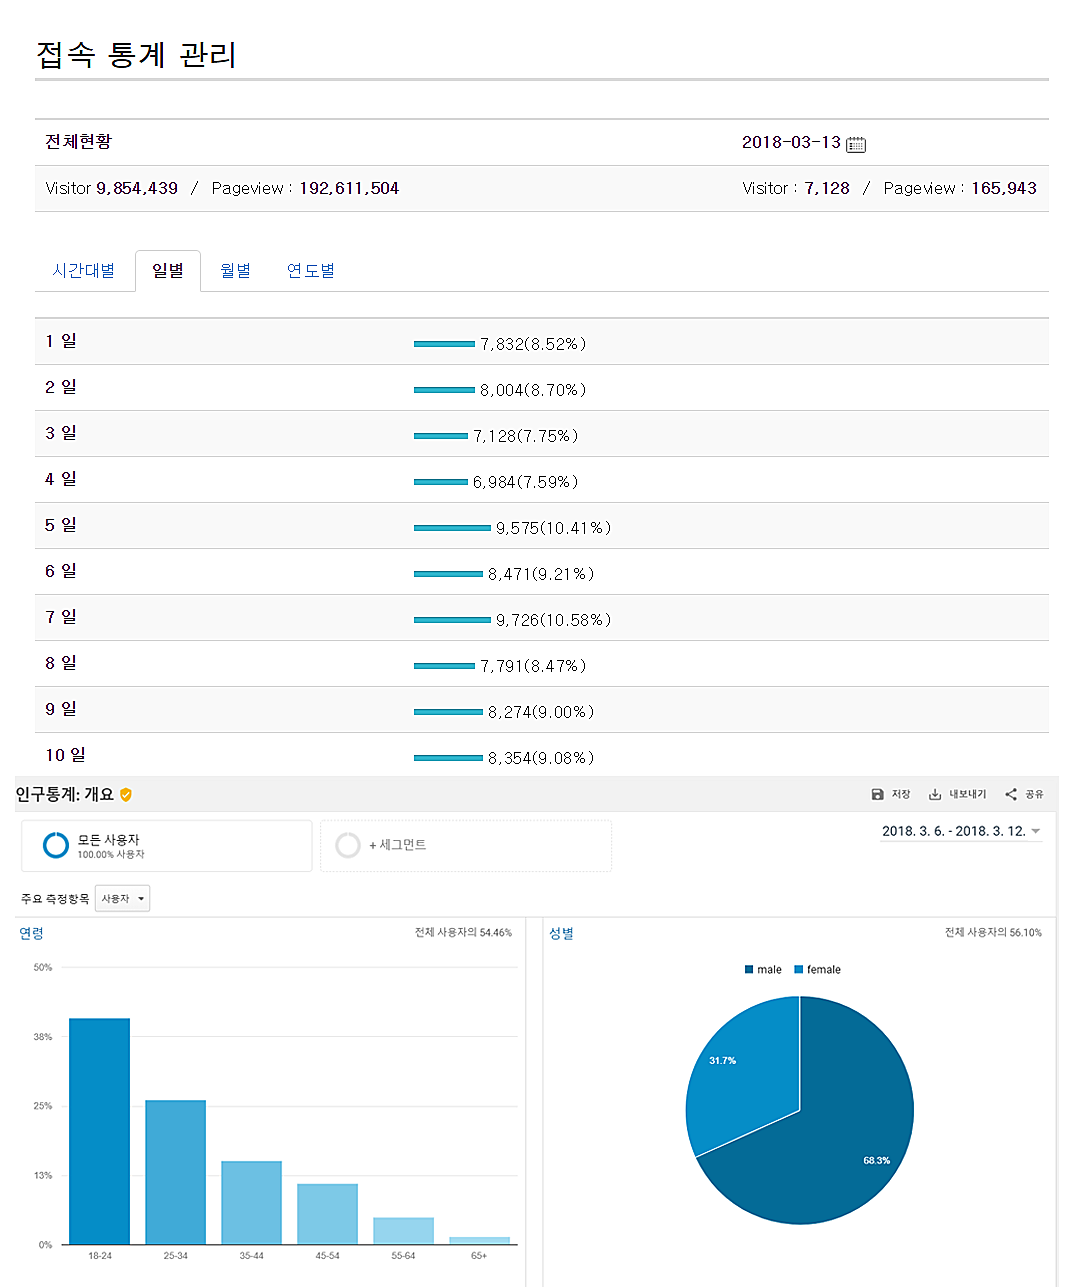Click the 5 일 row value 9,575(10.41%)

(554, 528)
